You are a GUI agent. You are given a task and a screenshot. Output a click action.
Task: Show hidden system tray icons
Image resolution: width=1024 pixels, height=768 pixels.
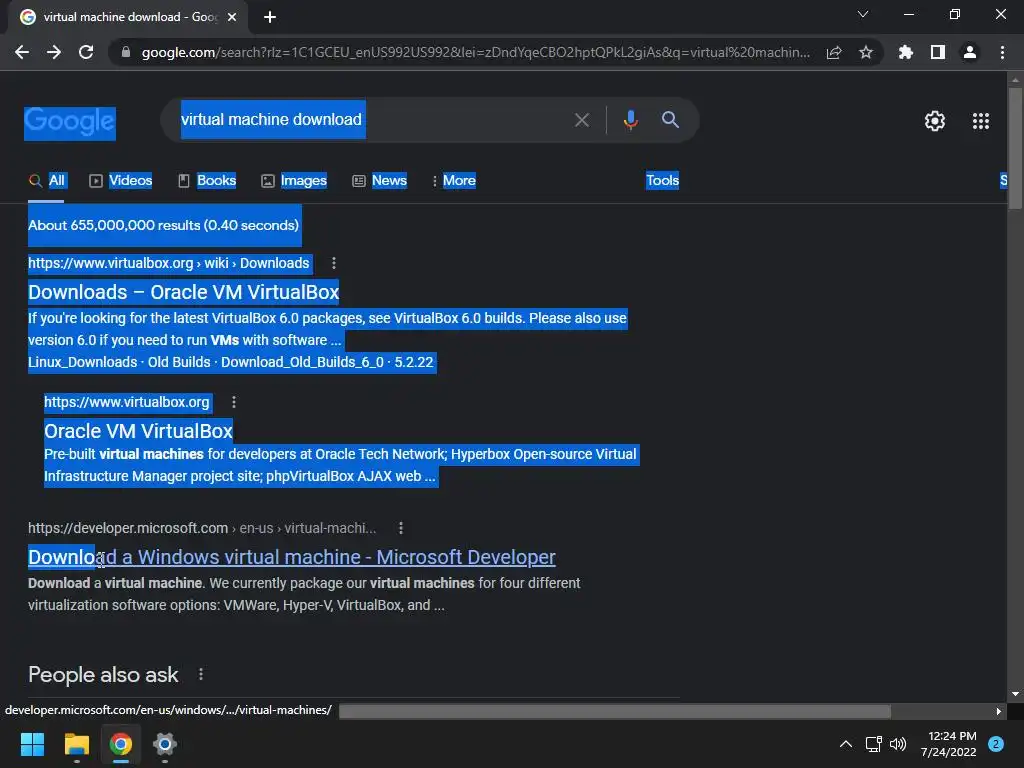click(x=846, y=744)
